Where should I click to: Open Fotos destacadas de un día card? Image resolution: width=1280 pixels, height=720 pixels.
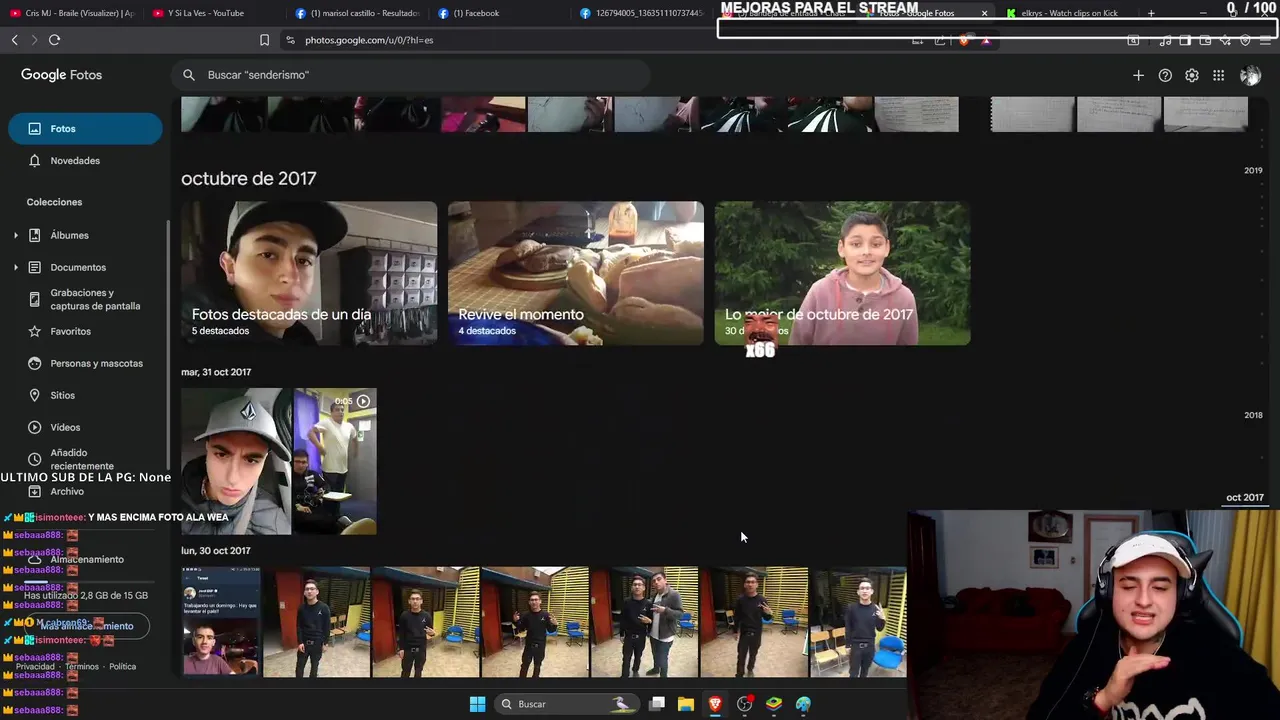[x=309, y=273]
